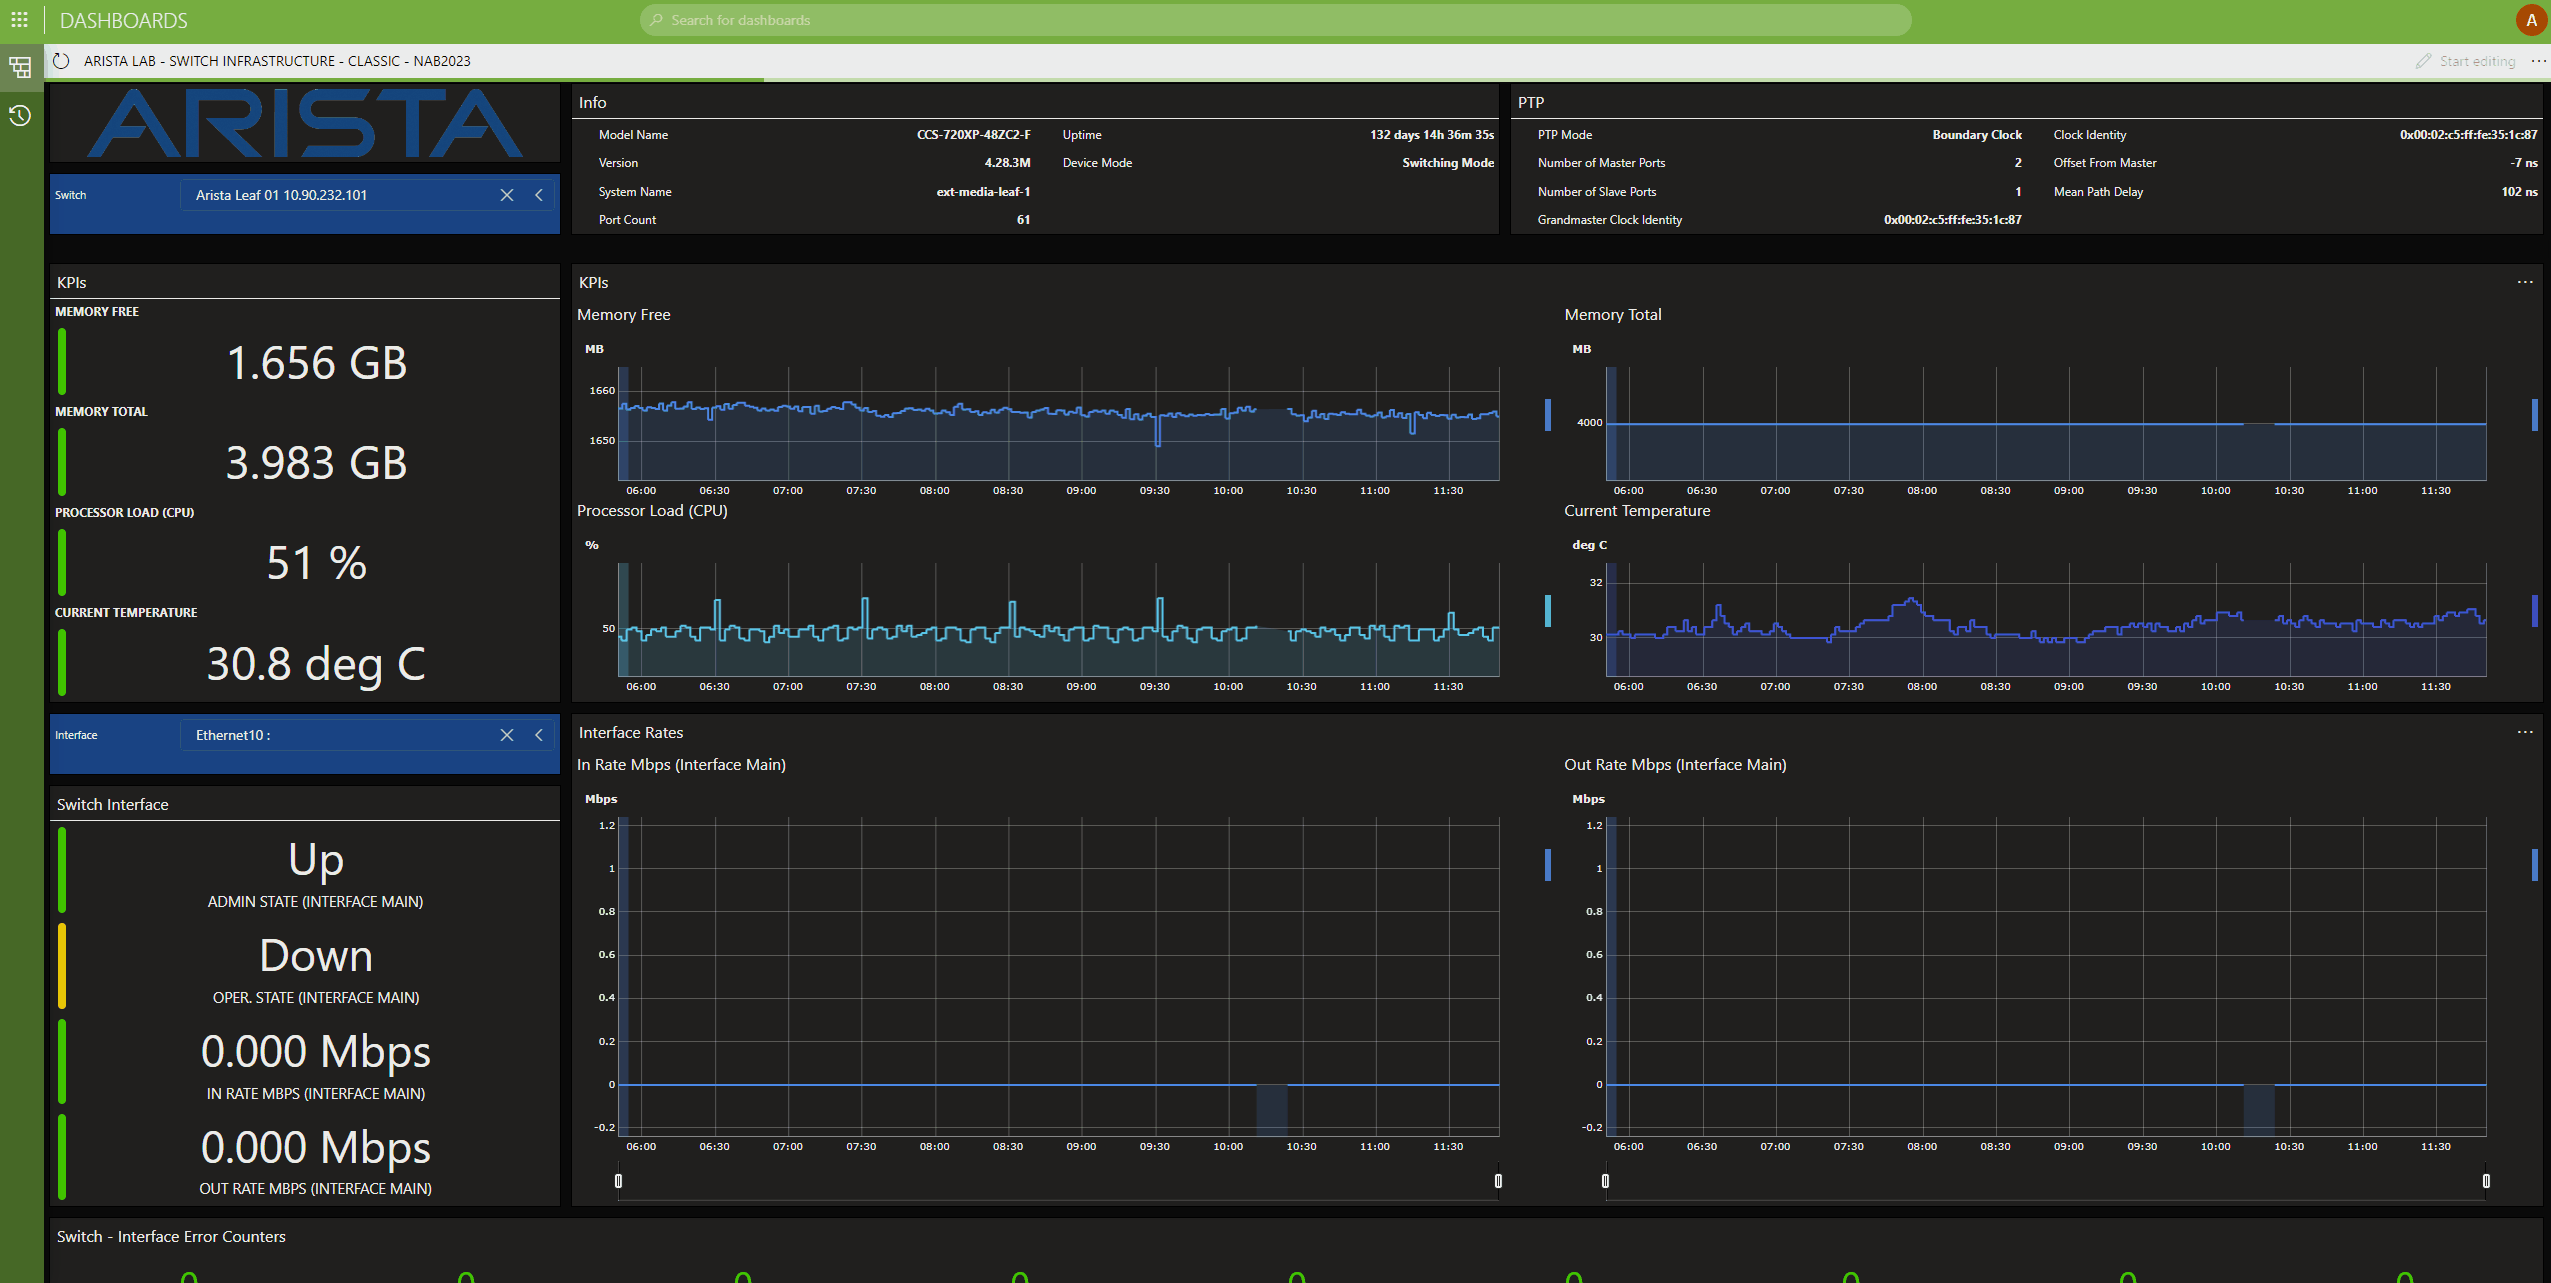
Task: Collapse the Interface selector chevron
Action: point(539,735)
